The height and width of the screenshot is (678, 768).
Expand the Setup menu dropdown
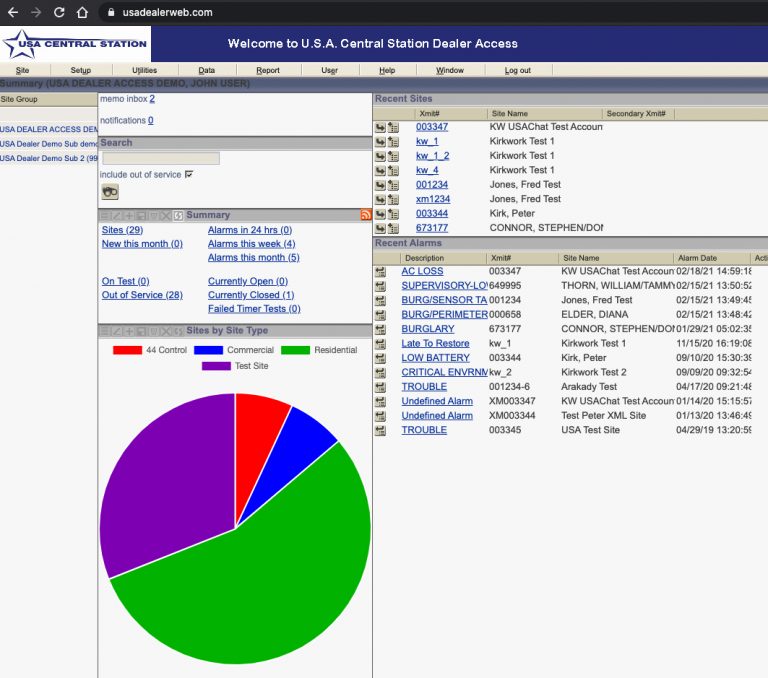point(81,70)
